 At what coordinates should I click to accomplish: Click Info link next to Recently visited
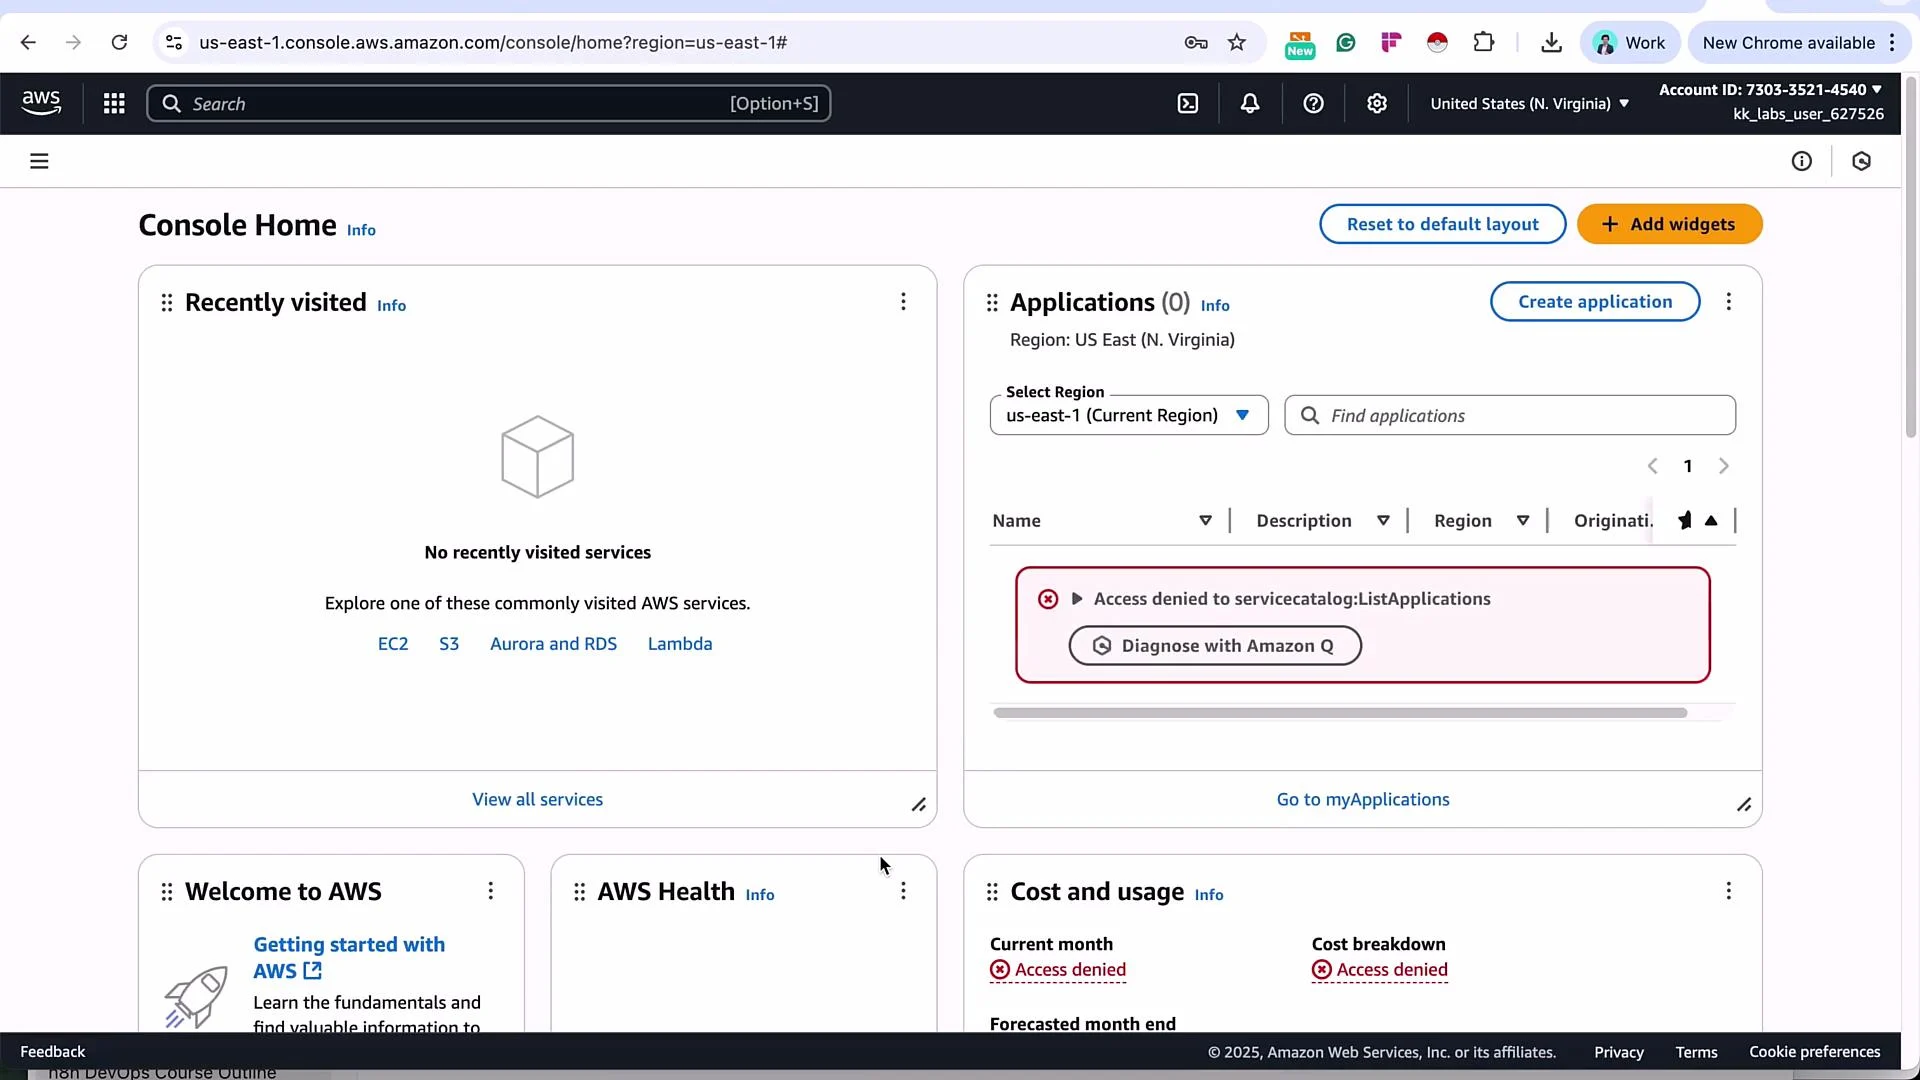click(391, 306)
